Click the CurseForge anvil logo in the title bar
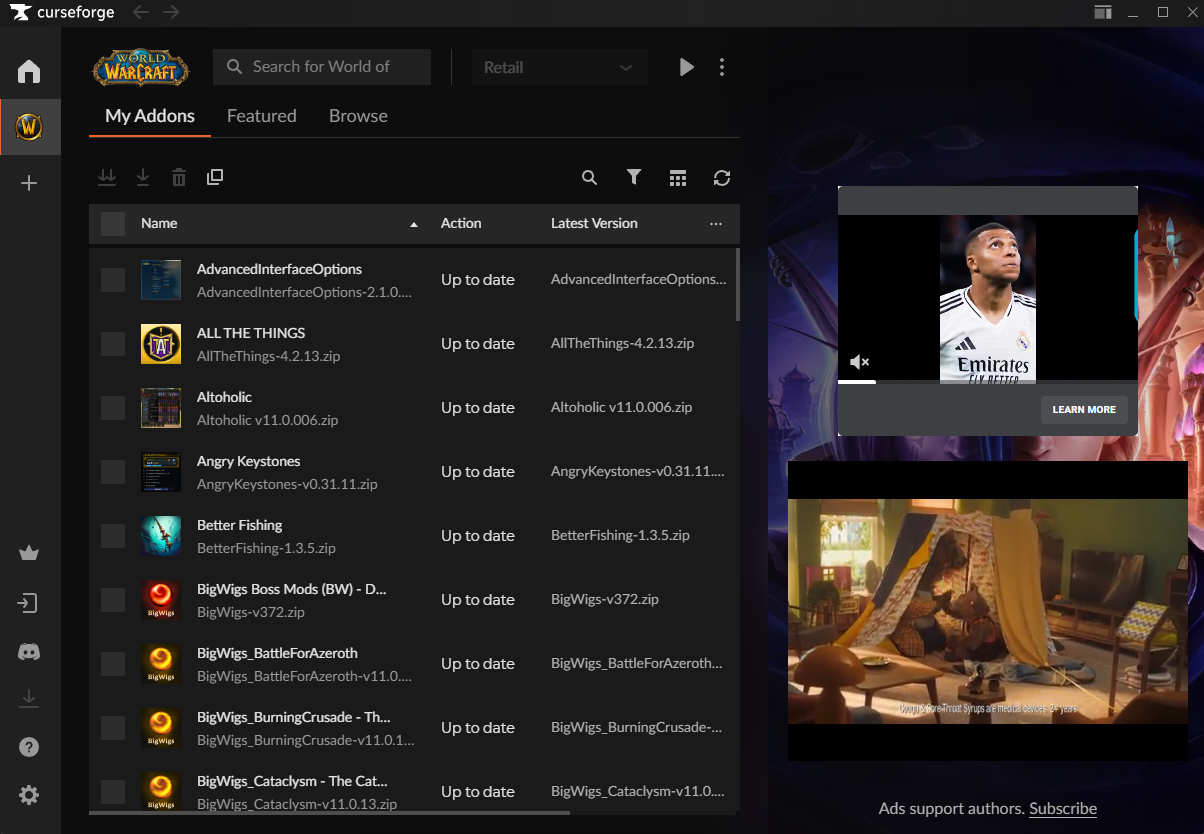This screenshot has height=834, width=1204. click(x=21, y=12)
